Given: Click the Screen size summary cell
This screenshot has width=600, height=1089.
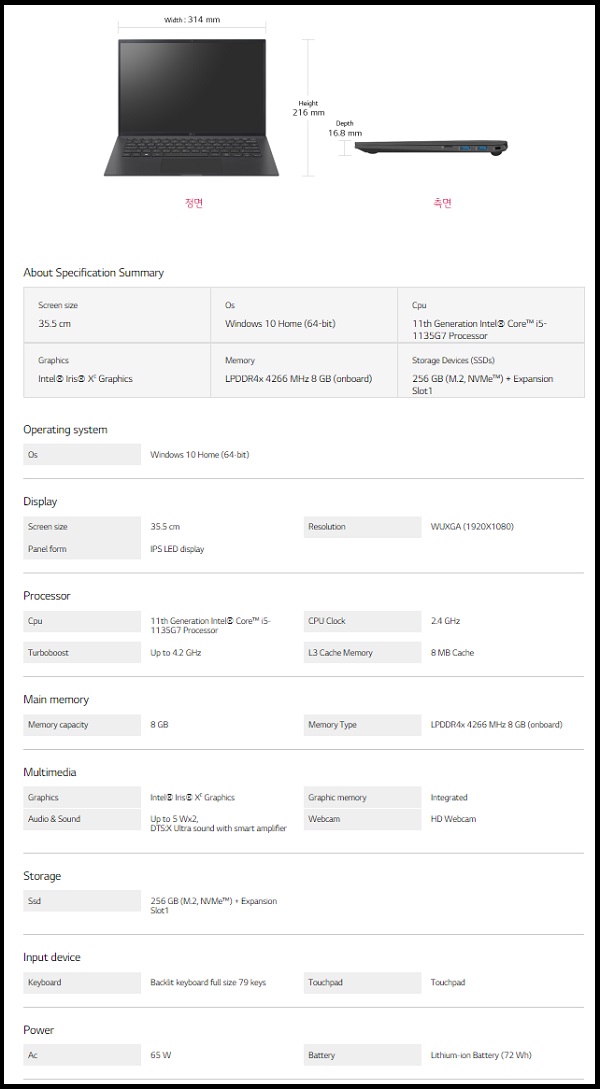Looking at the screenshot, I should (116, 315).
